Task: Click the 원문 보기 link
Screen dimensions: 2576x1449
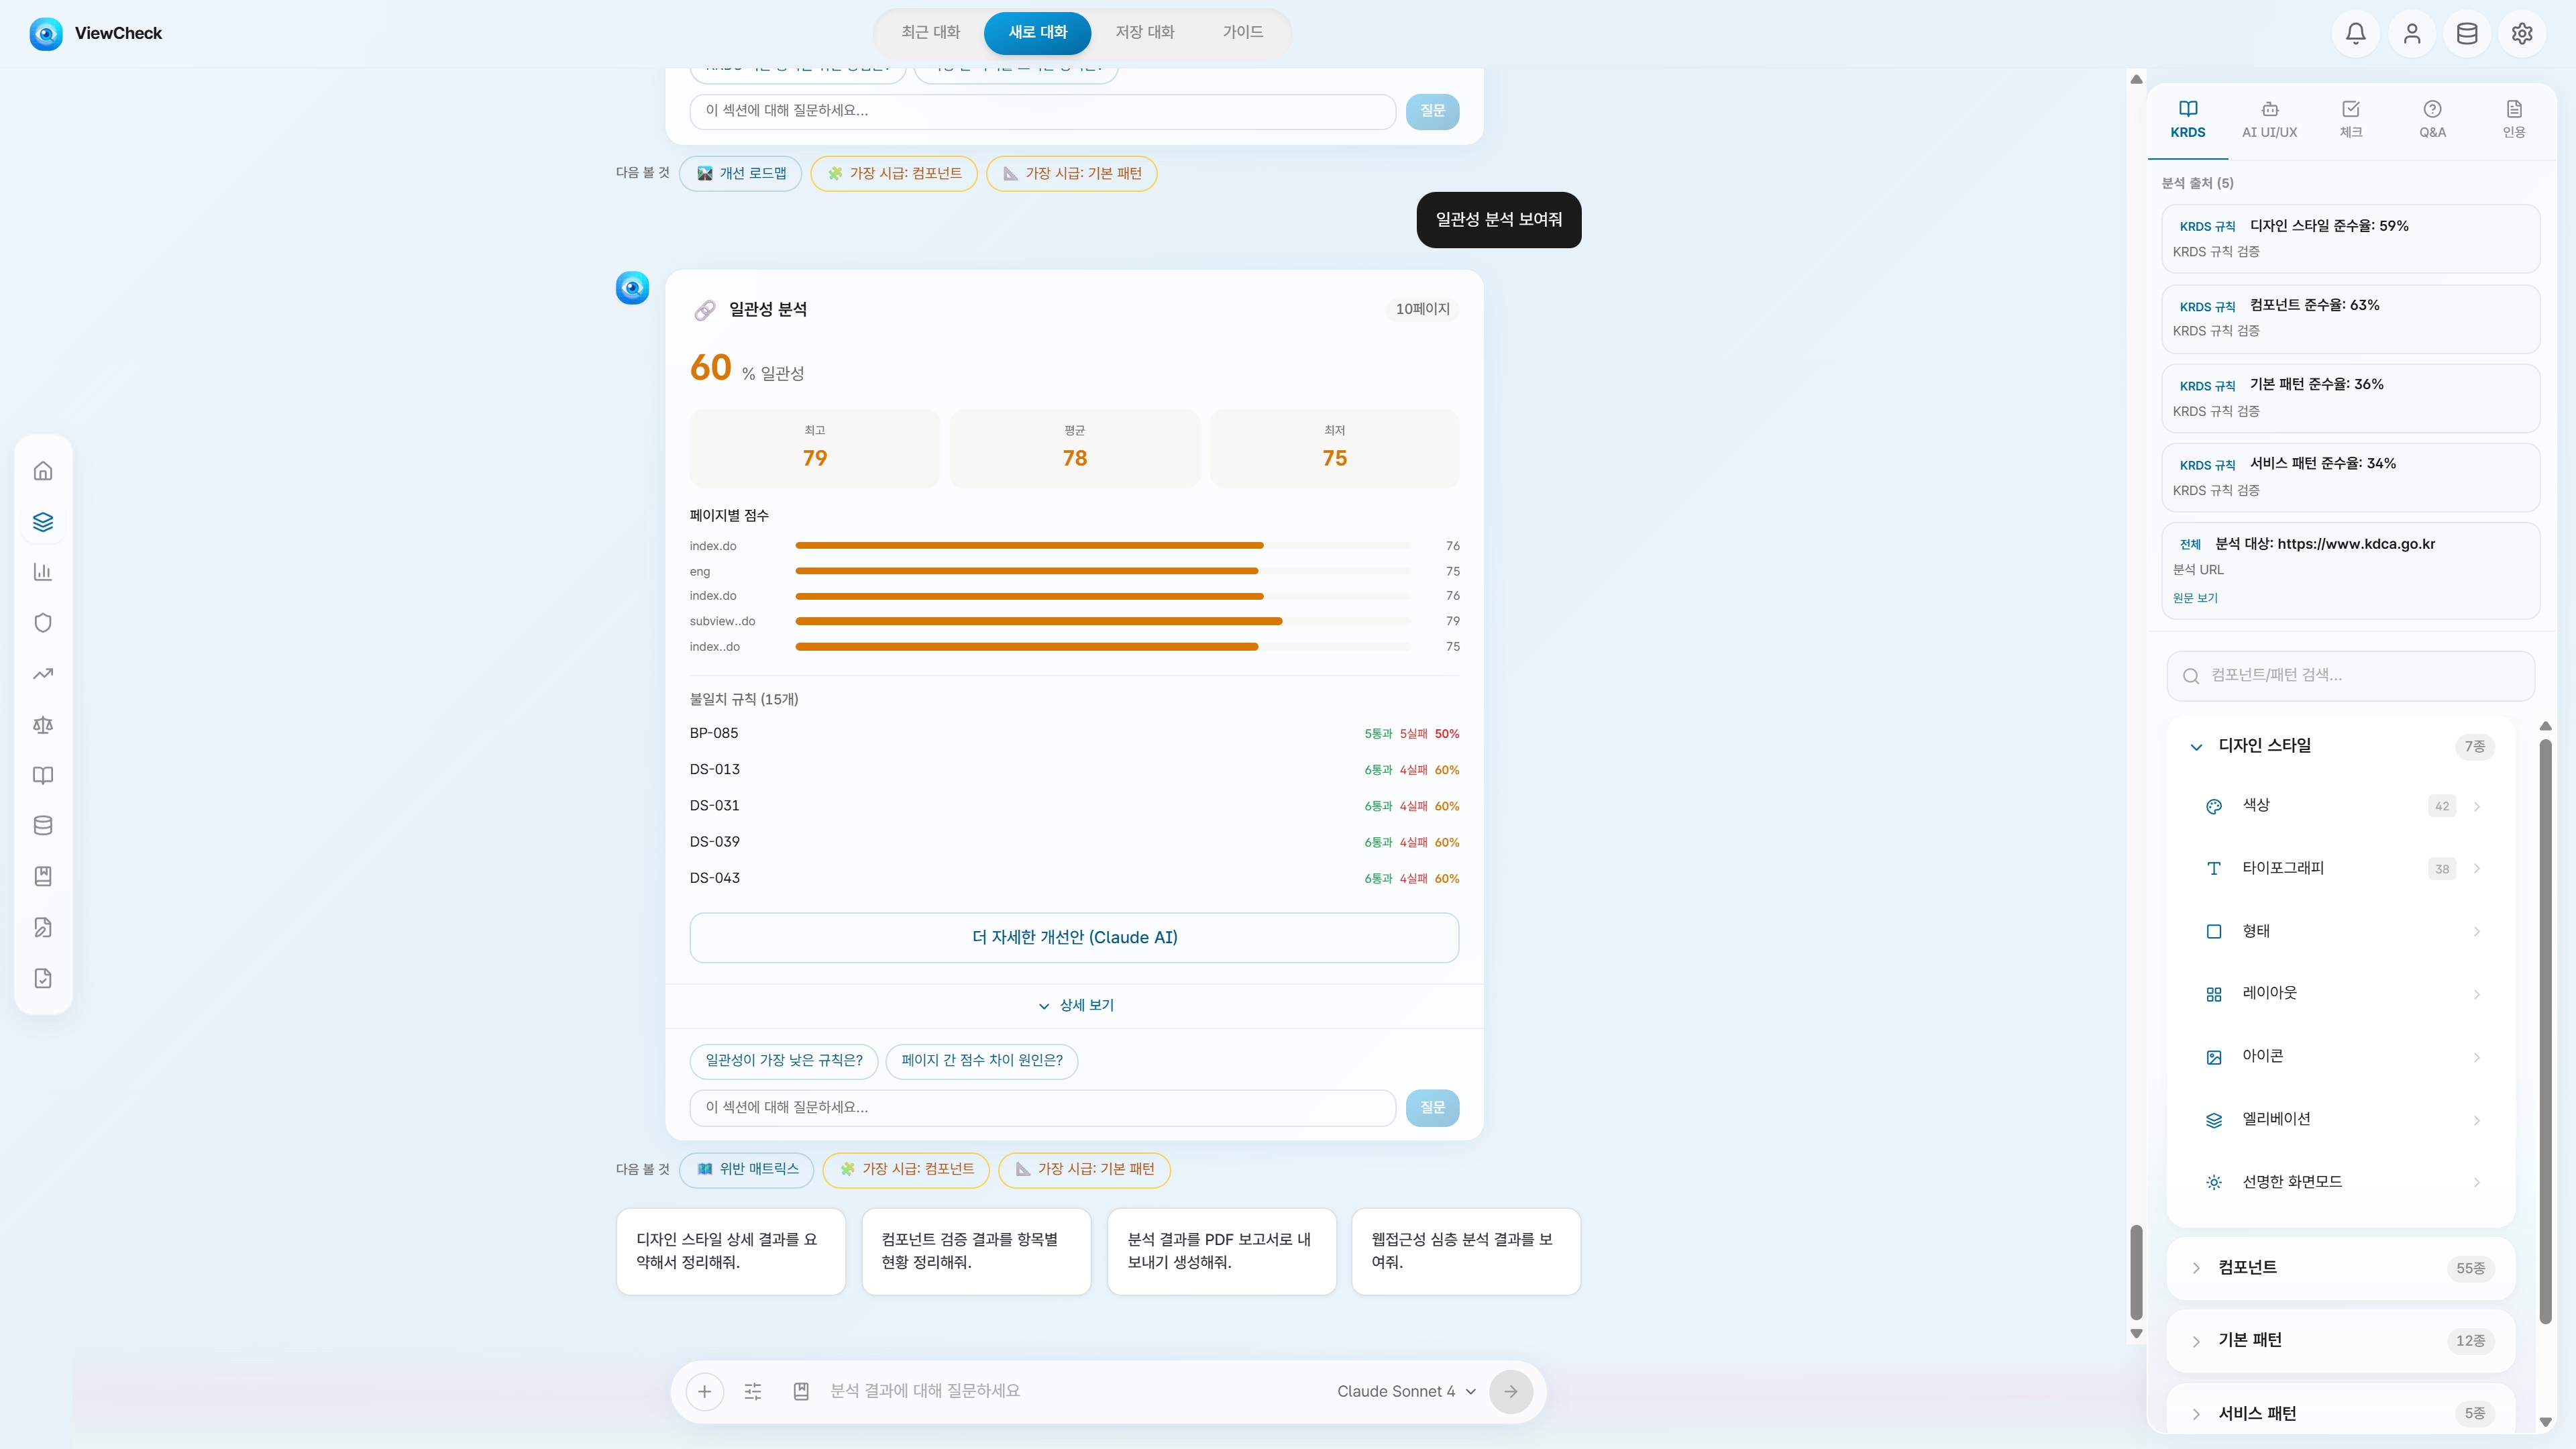Action: point(2195,598)
